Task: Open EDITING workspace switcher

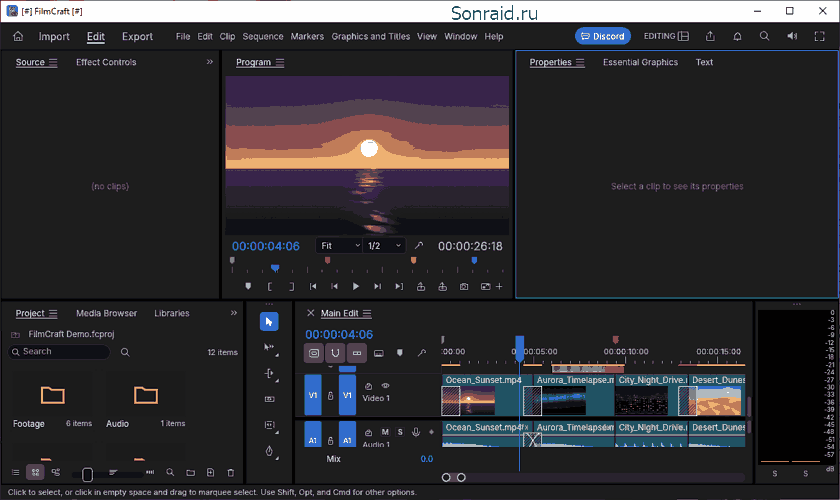Action: 666,36
